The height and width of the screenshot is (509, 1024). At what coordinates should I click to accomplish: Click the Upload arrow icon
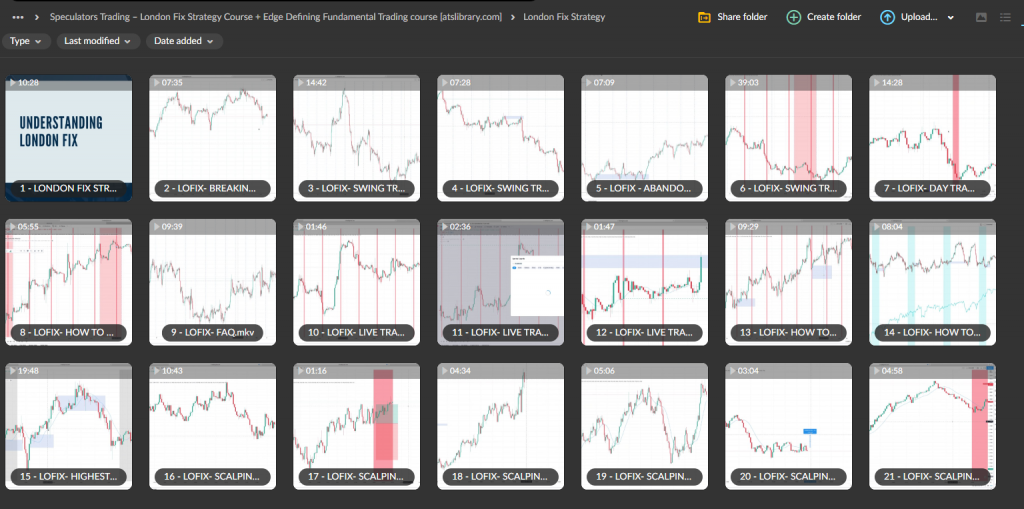click(887, 18)
